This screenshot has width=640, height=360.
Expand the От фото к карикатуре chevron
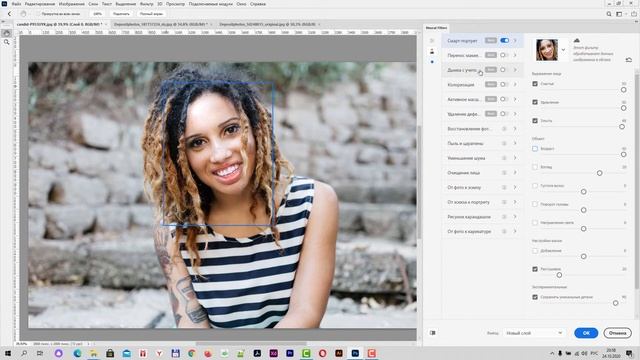[515, 231]
